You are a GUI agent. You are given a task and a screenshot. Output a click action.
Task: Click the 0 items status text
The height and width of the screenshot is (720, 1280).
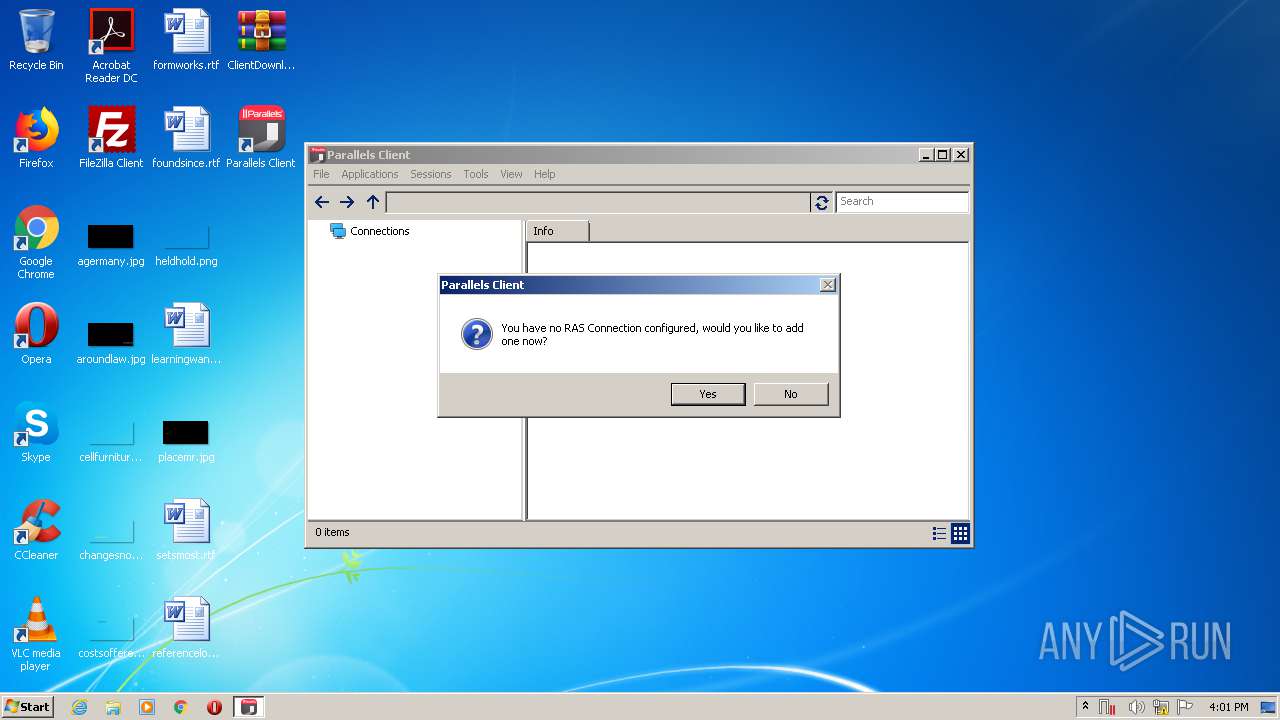coord(333,532)
